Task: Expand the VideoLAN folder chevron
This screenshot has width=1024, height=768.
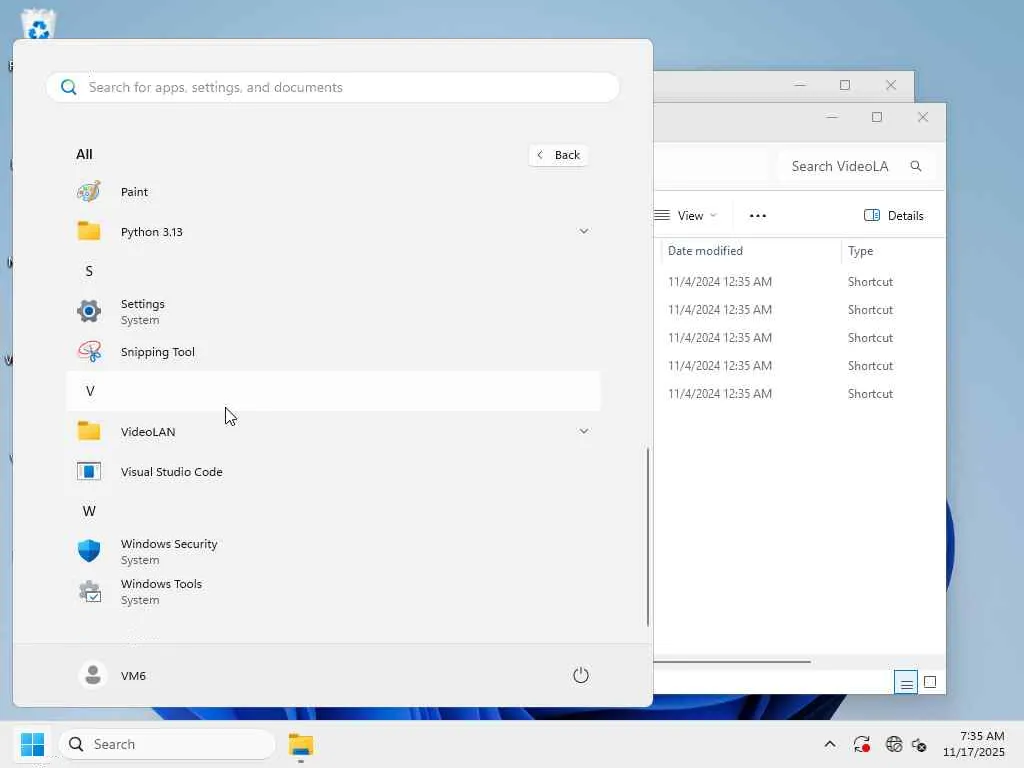Action: point(584,431)
